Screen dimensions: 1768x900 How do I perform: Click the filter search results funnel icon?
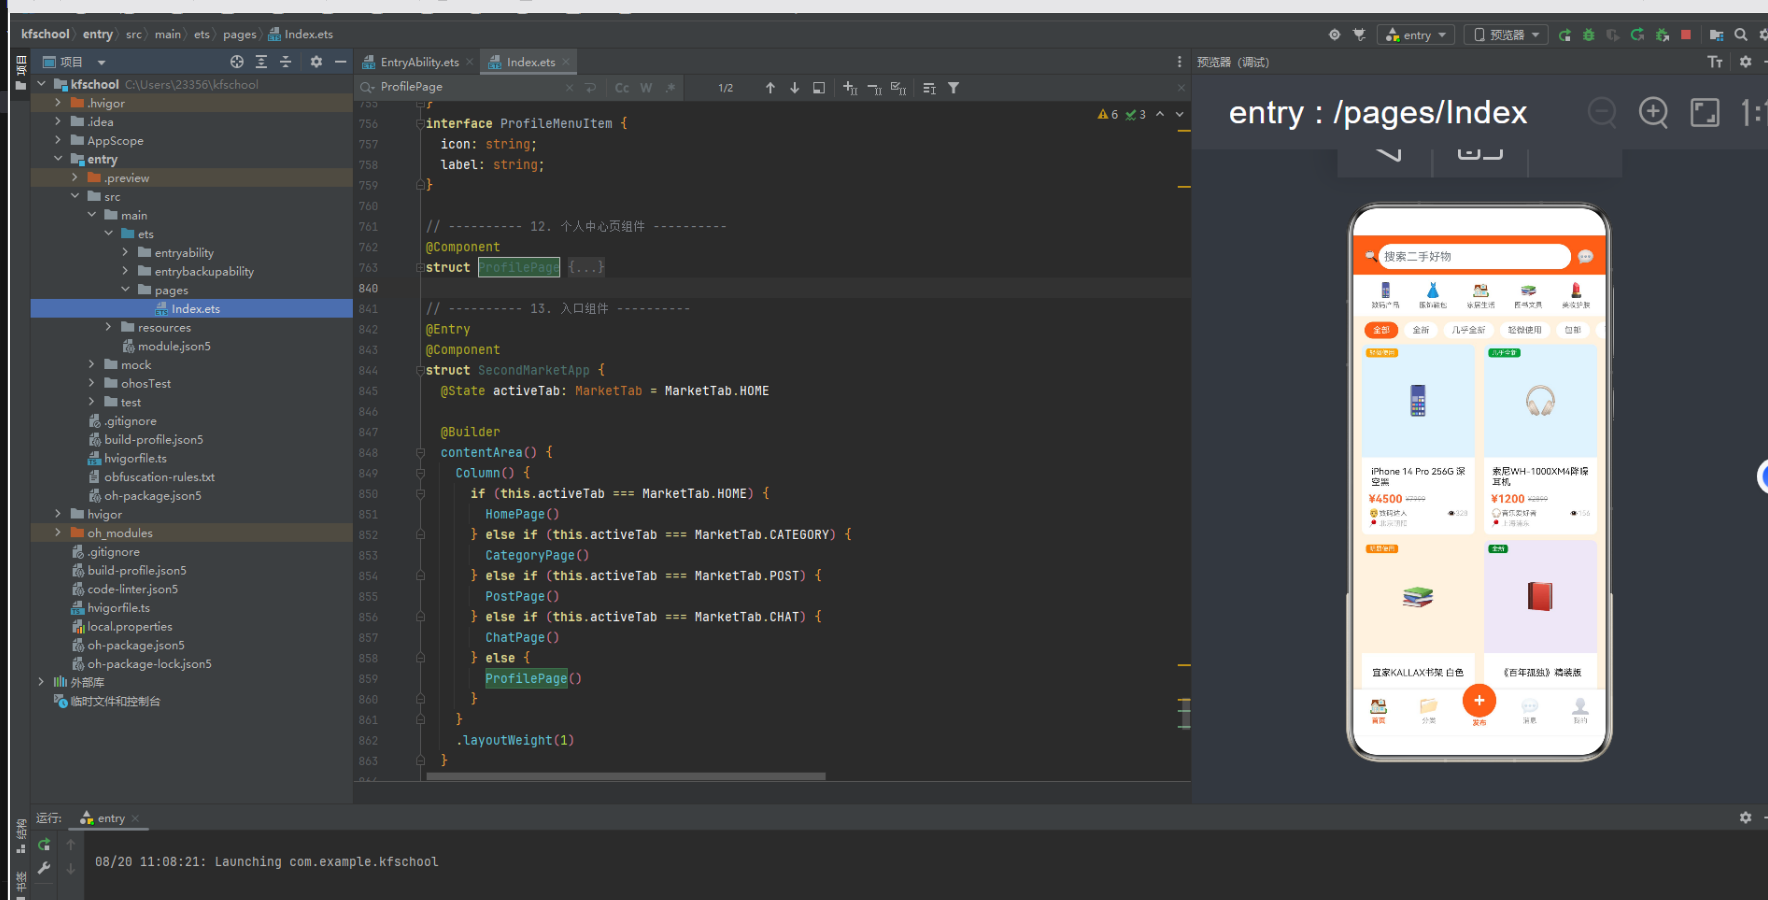coord(953,88)
